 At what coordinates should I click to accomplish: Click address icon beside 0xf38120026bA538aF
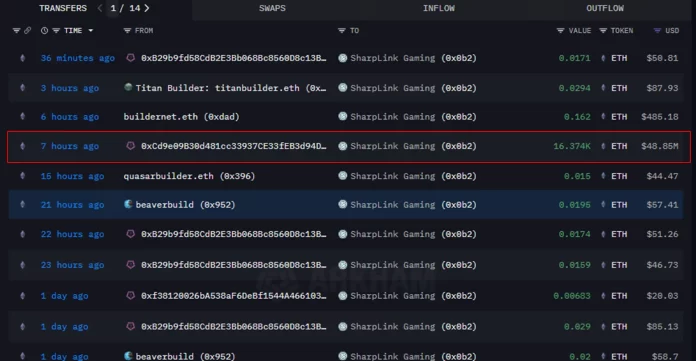130,295
